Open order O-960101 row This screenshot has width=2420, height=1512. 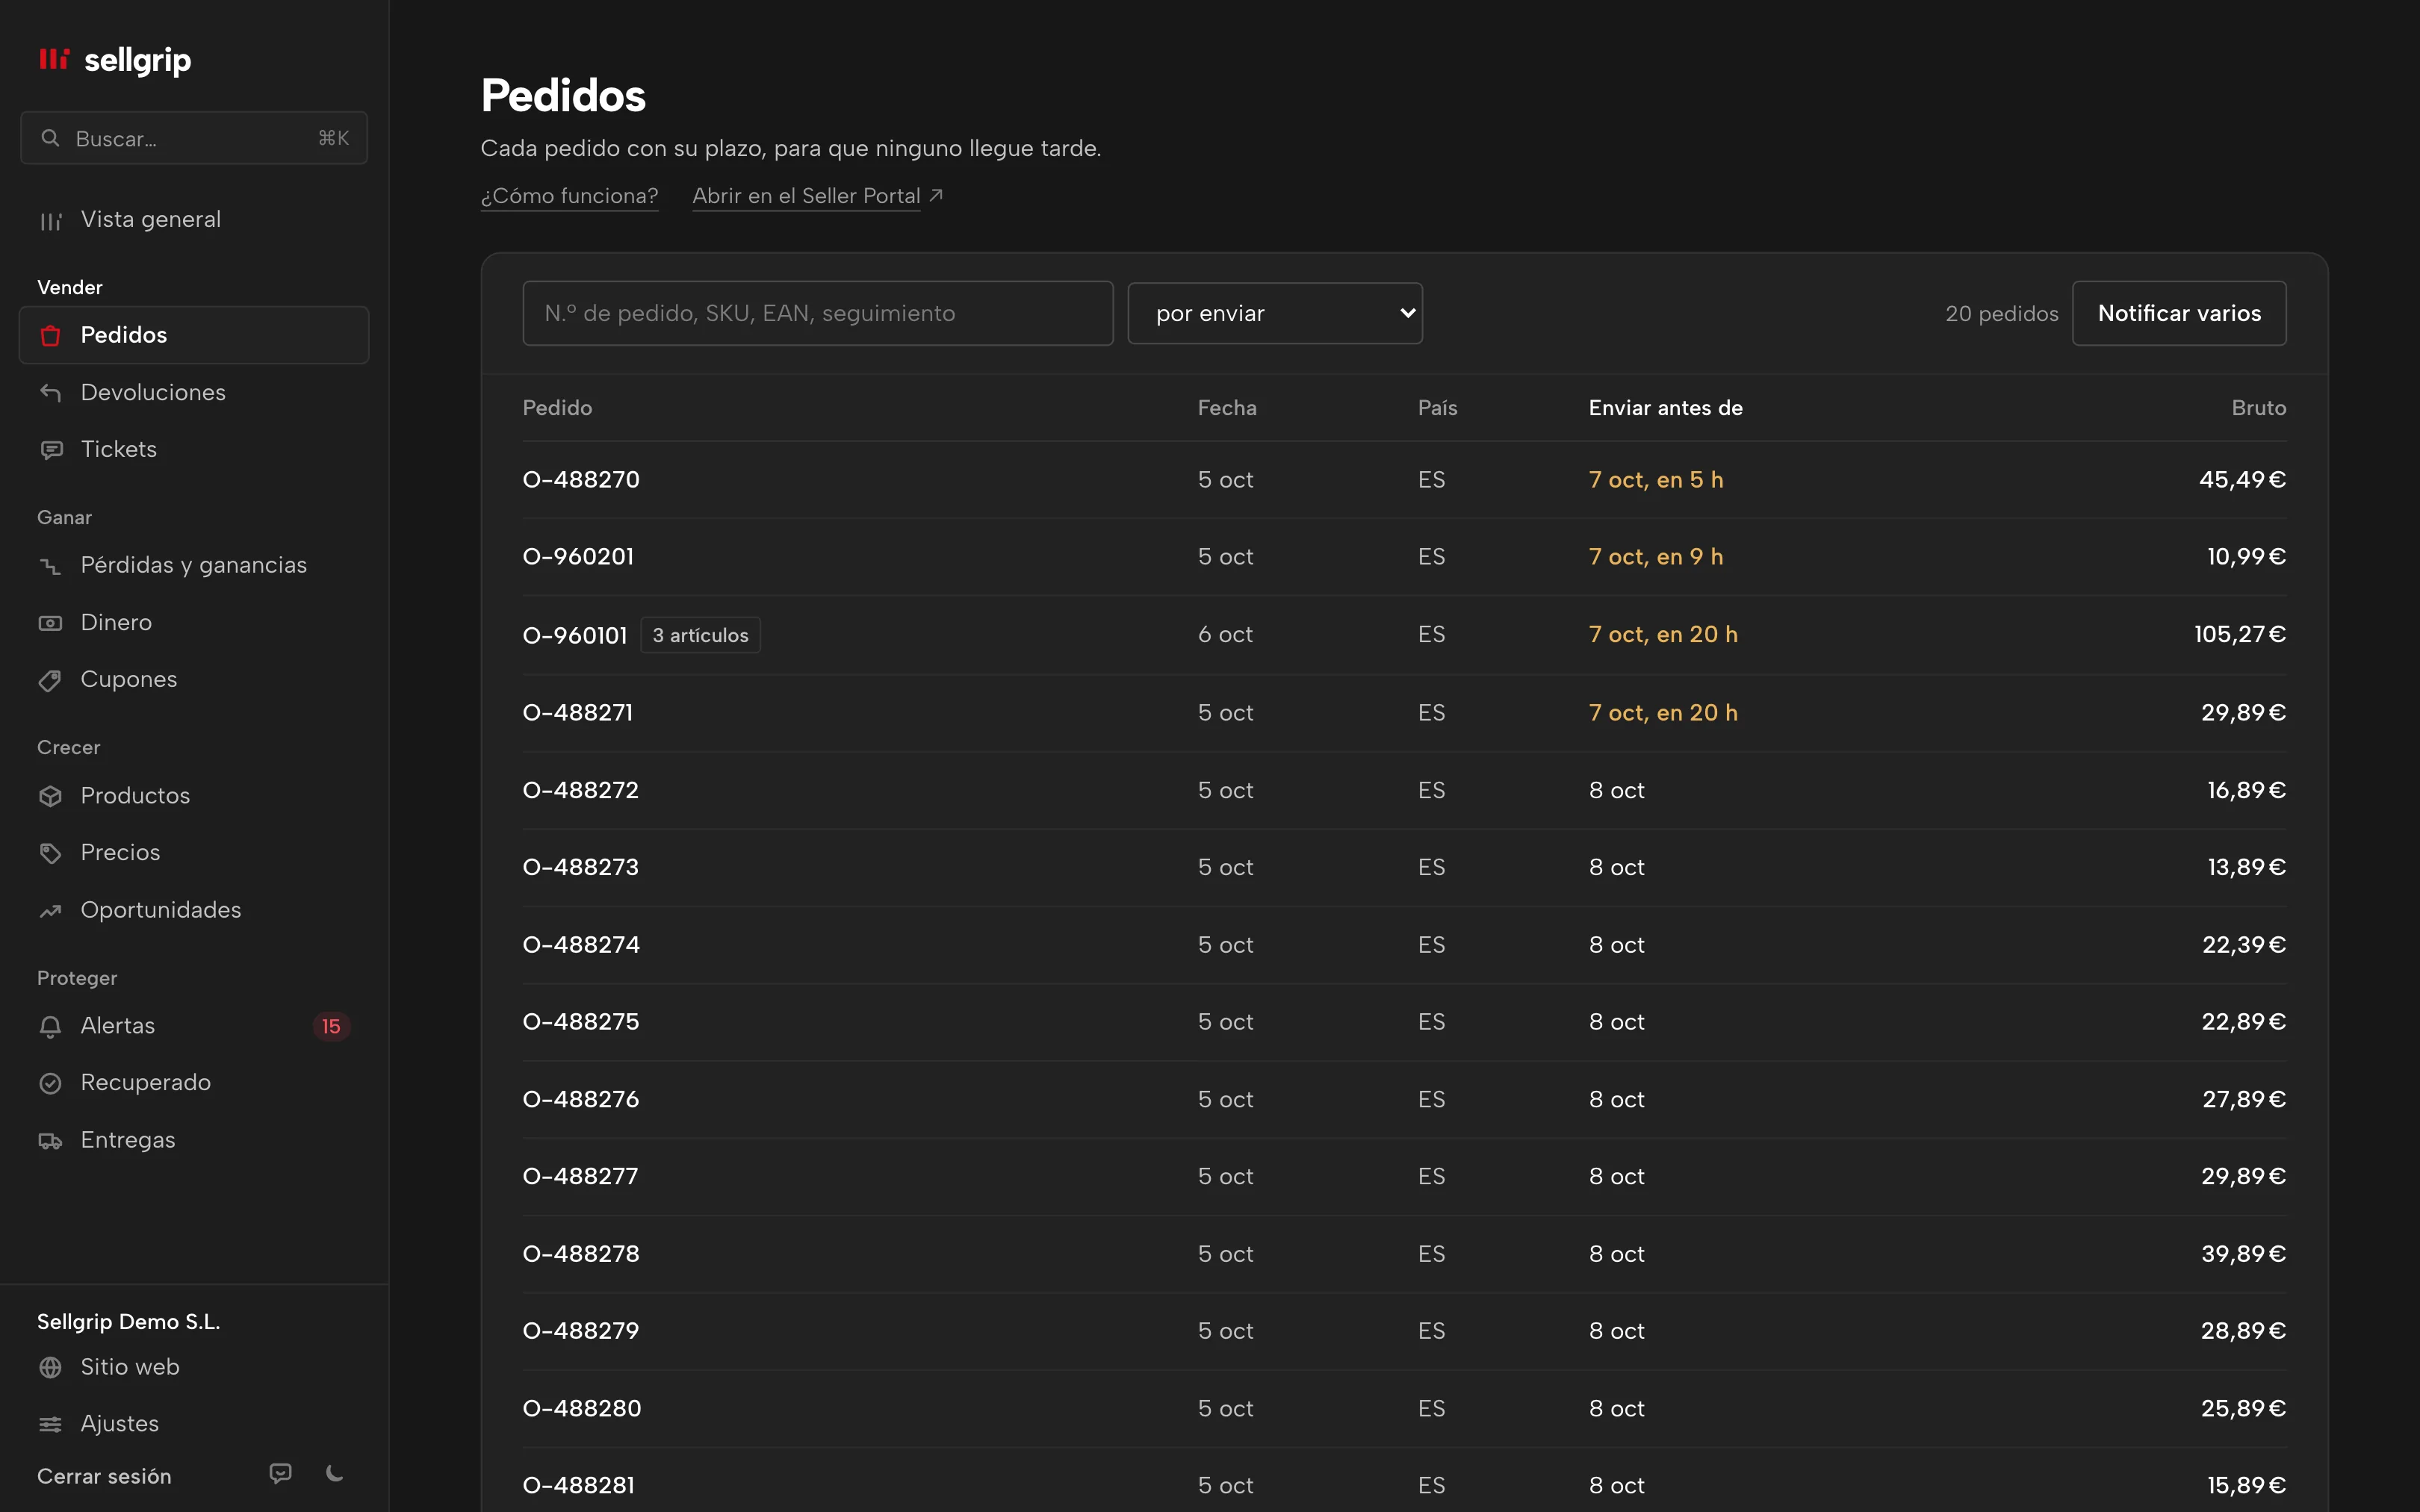point(1404,634)
